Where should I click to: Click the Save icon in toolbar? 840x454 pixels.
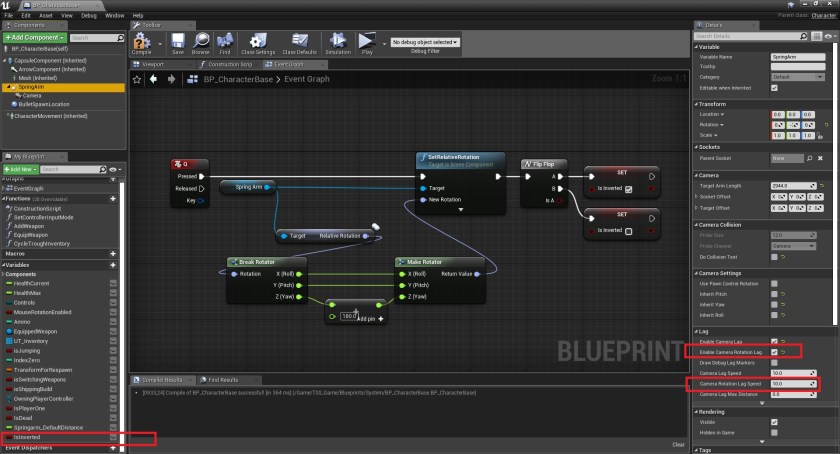click(178, 43)
